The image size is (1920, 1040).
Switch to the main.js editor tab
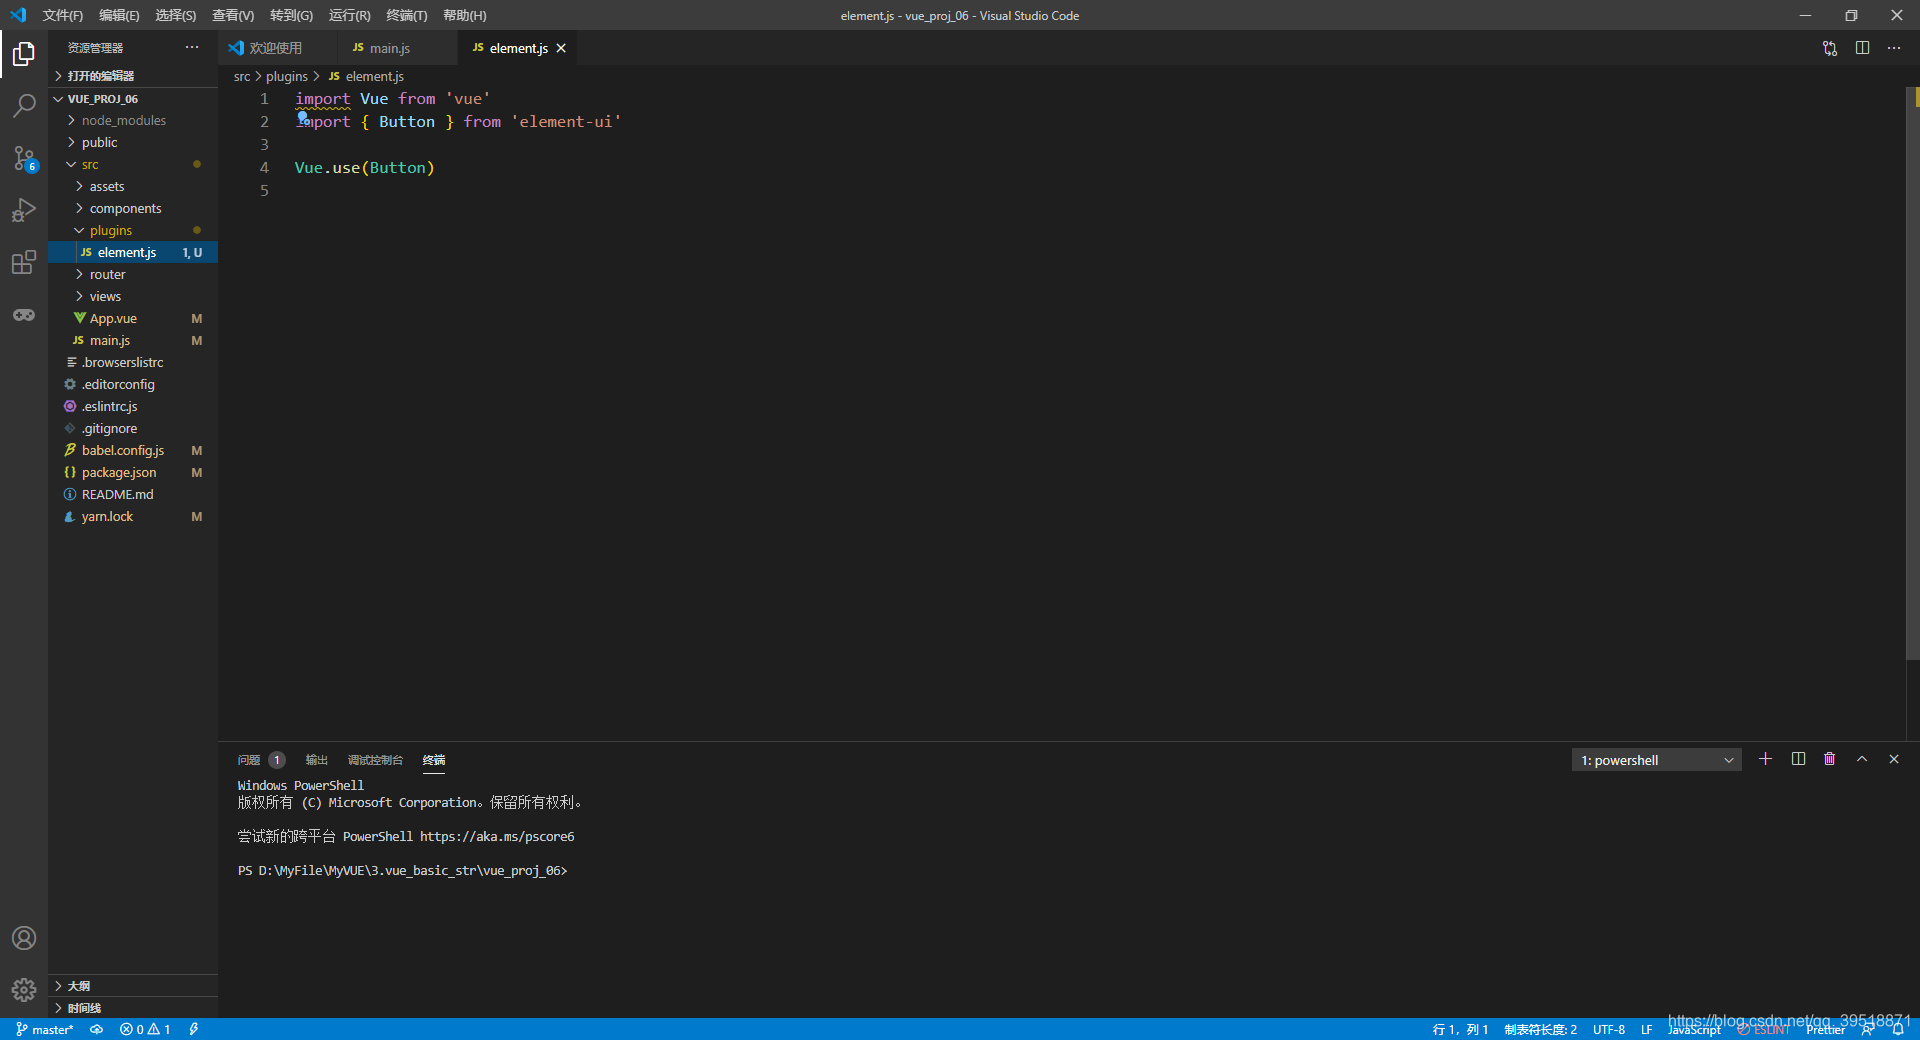coord(397,48)
